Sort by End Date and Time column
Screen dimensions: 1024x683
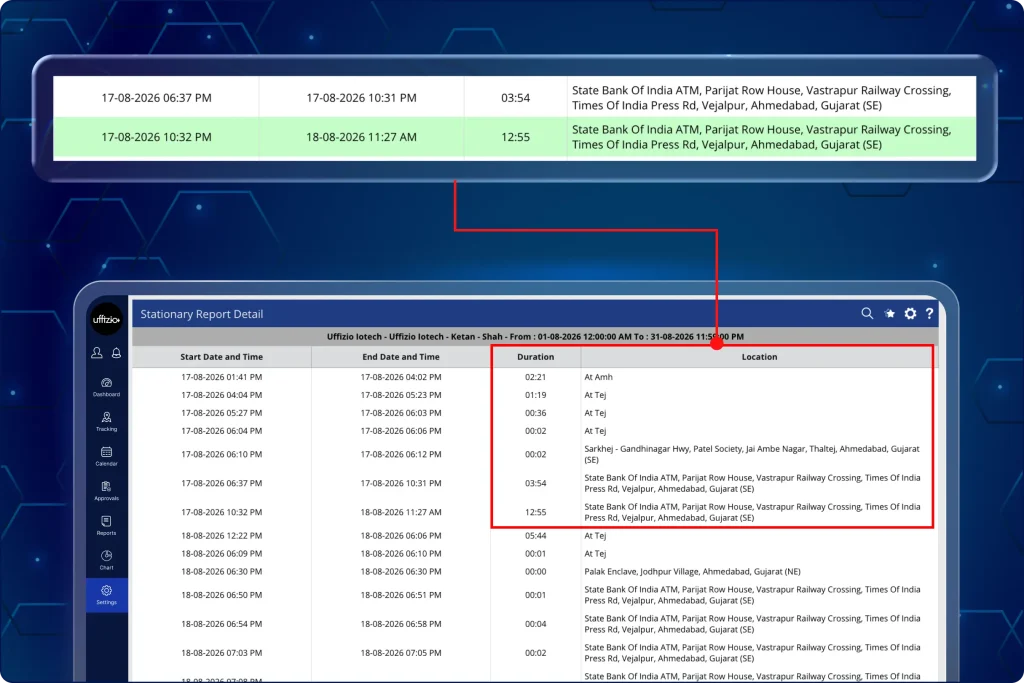click(x=401, y=357)
